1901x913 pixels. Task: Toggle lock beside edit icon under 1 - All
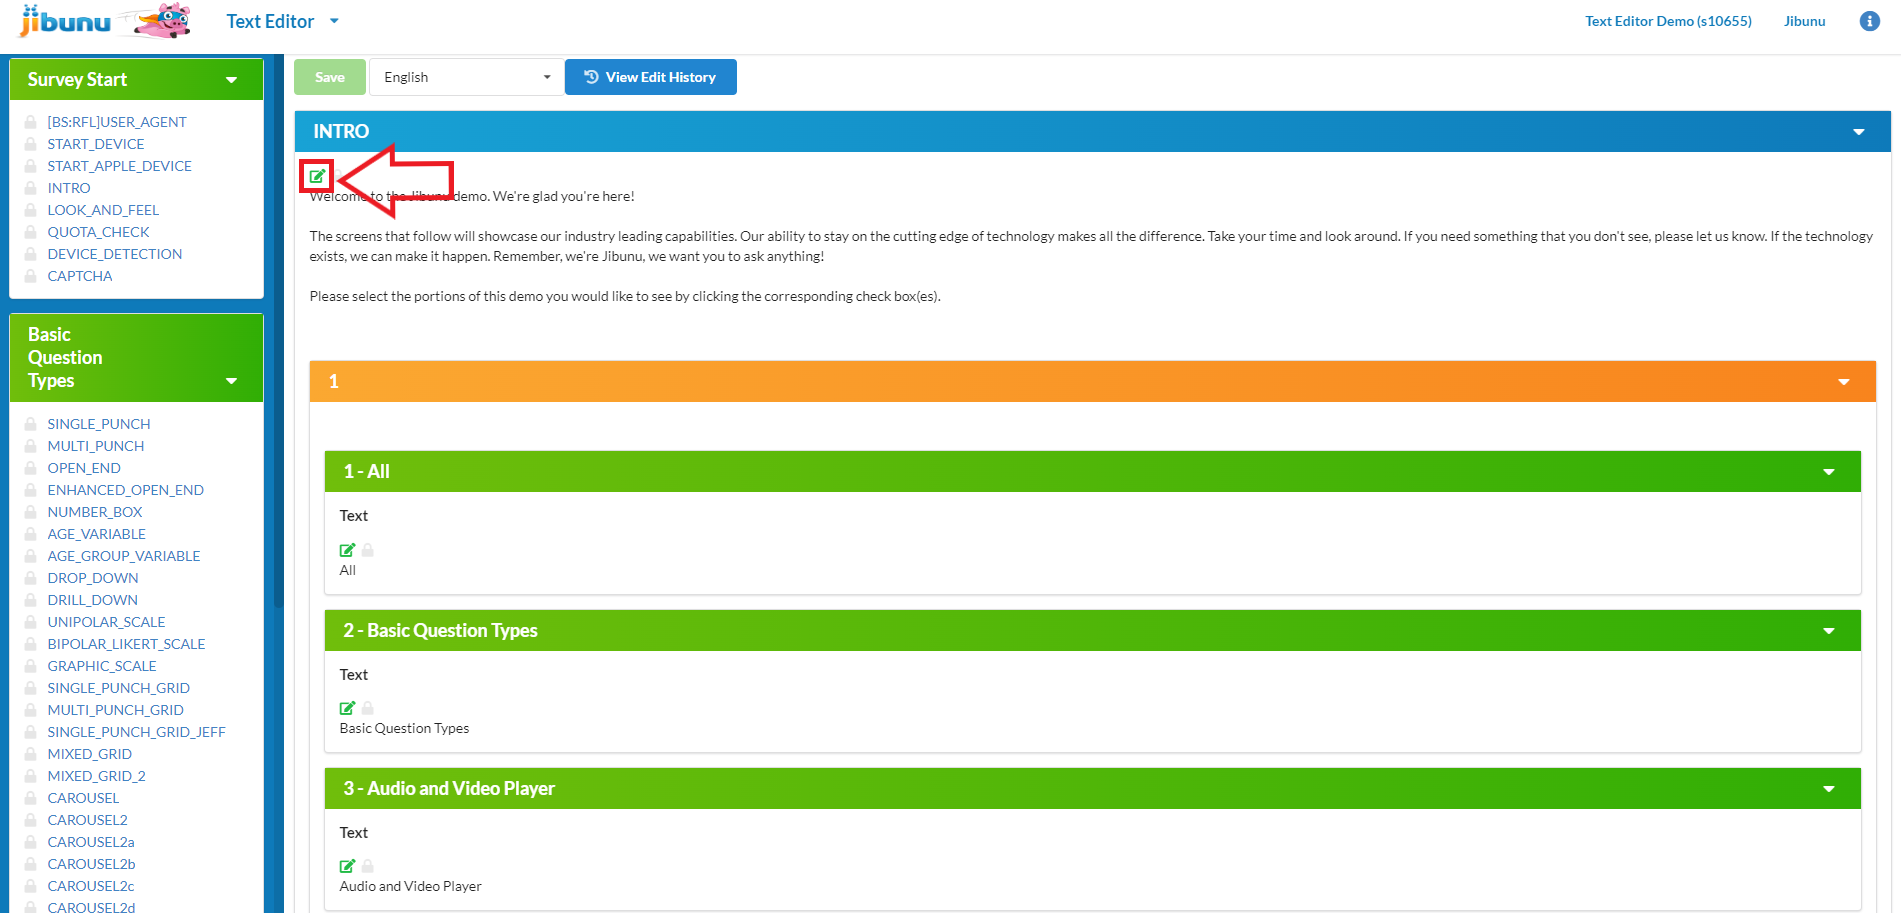coord(368,550)
